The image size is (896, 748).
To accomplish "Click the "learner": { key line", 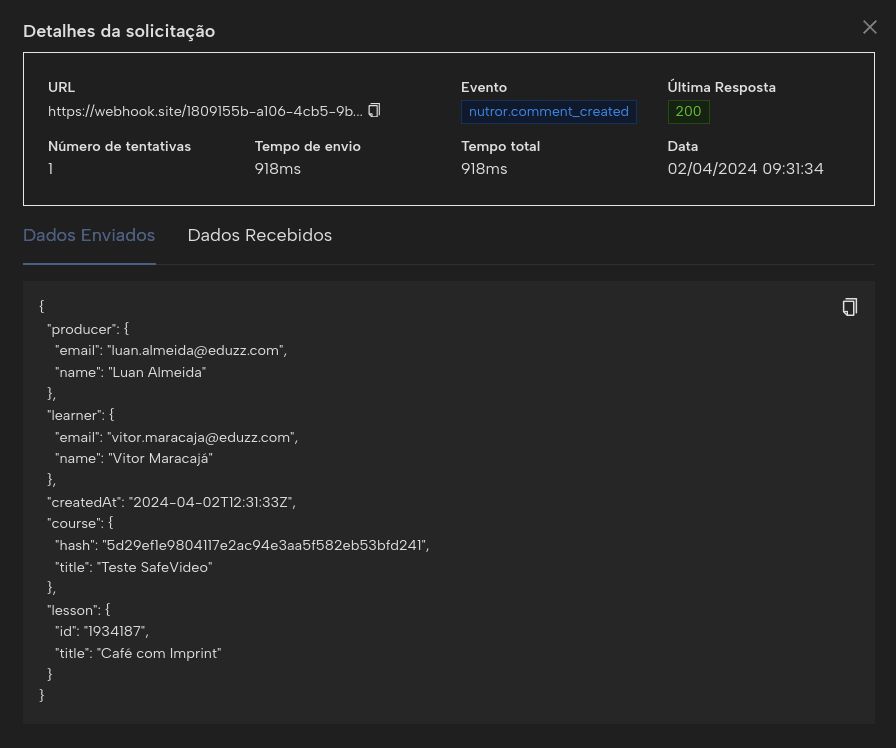I will pyautogui.click(x=81, y=415).
